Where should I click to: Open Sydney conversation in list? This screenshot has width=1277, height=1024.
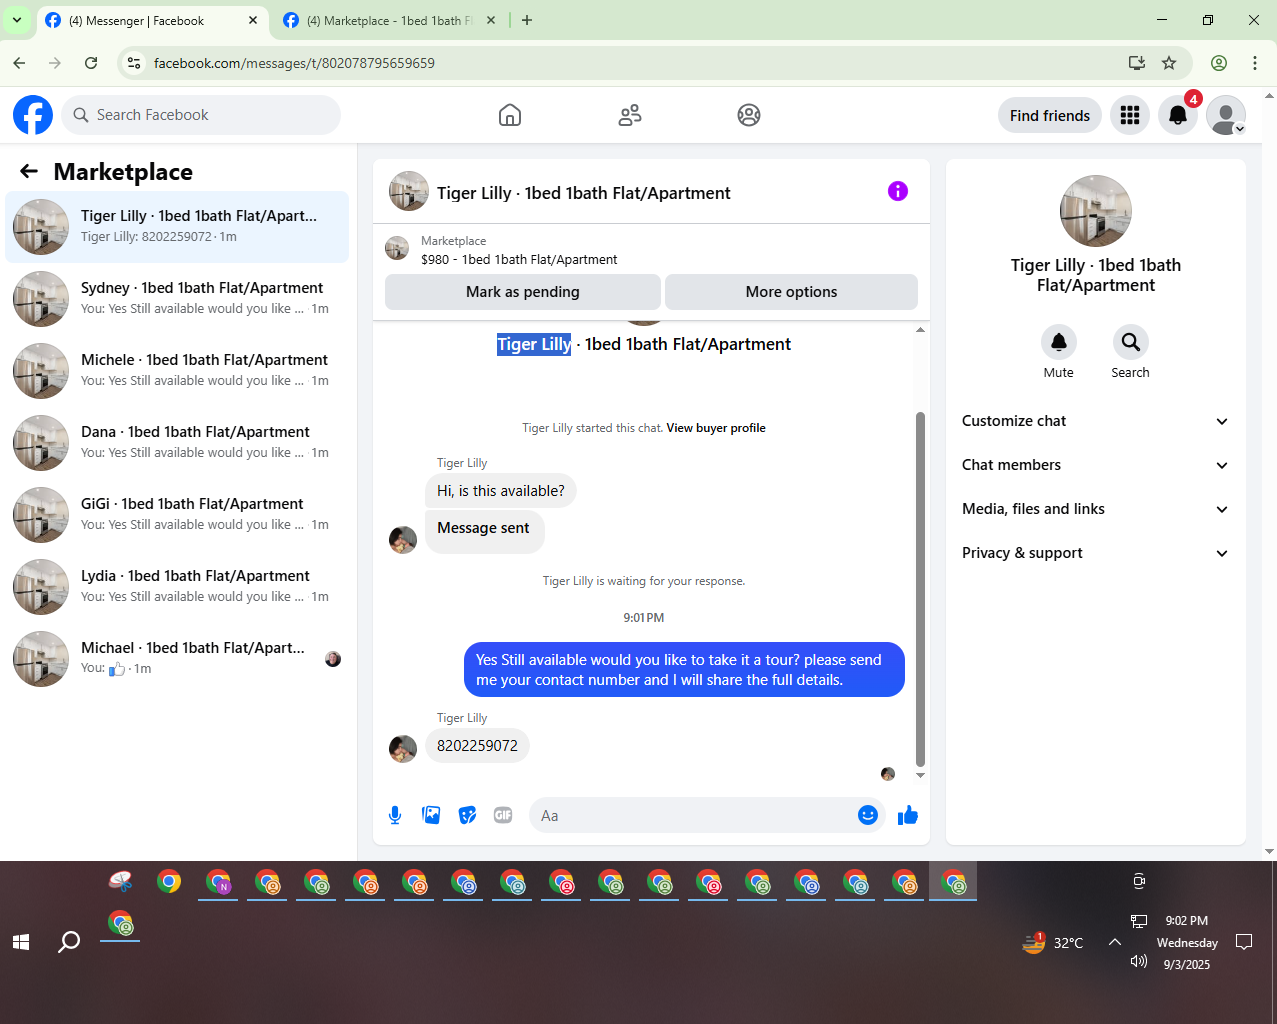177,299
